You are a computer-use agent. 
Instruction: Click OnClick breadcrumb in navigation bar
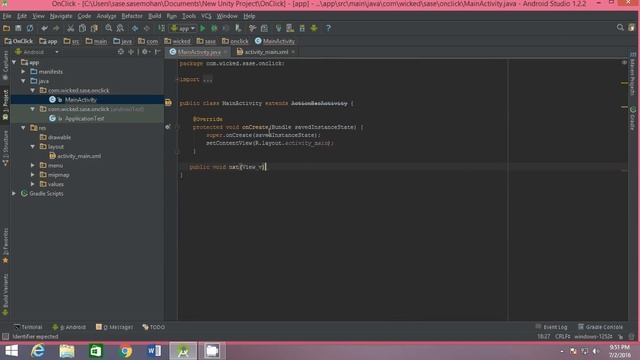[19, 41]
